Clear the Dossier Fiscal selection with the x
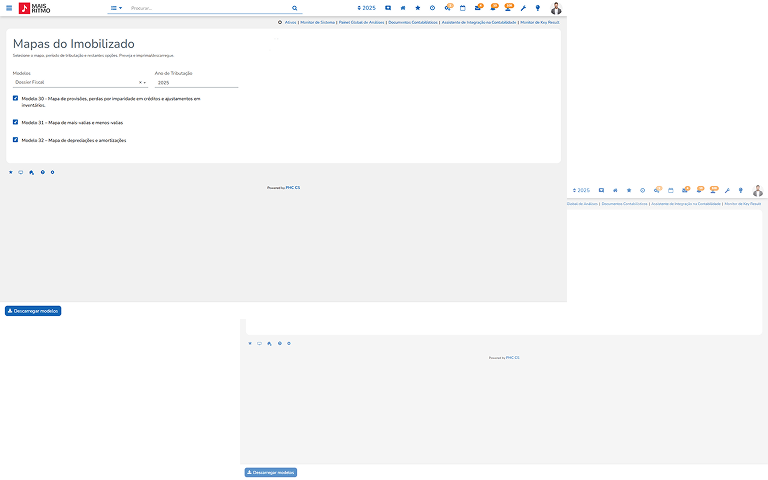This screenshot has height=480, width=768. [139, 82]
